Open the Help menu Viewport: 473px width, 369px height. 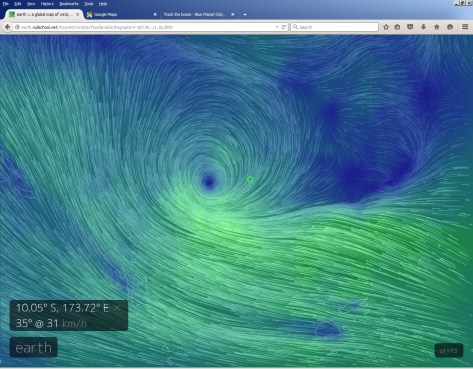(x=103, y=4)
